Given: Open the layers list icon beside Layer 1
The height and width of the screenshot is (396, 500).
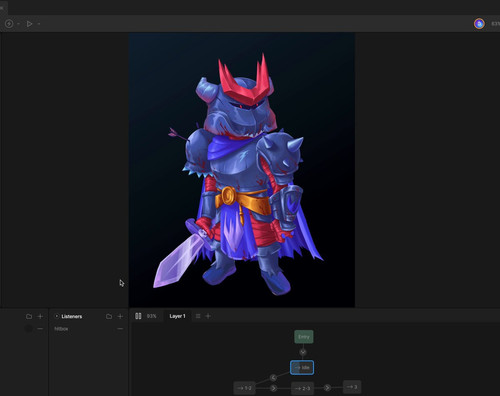Looking at the screenshot, I should click(198, 316).
